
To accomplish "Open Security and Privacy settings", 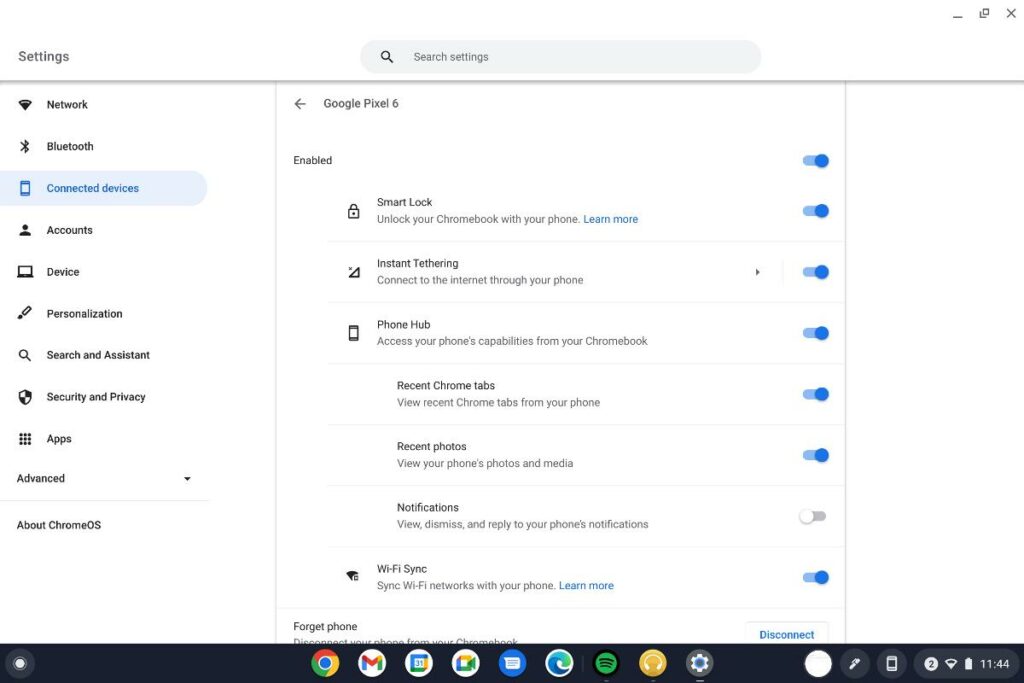I will point(96,397).
